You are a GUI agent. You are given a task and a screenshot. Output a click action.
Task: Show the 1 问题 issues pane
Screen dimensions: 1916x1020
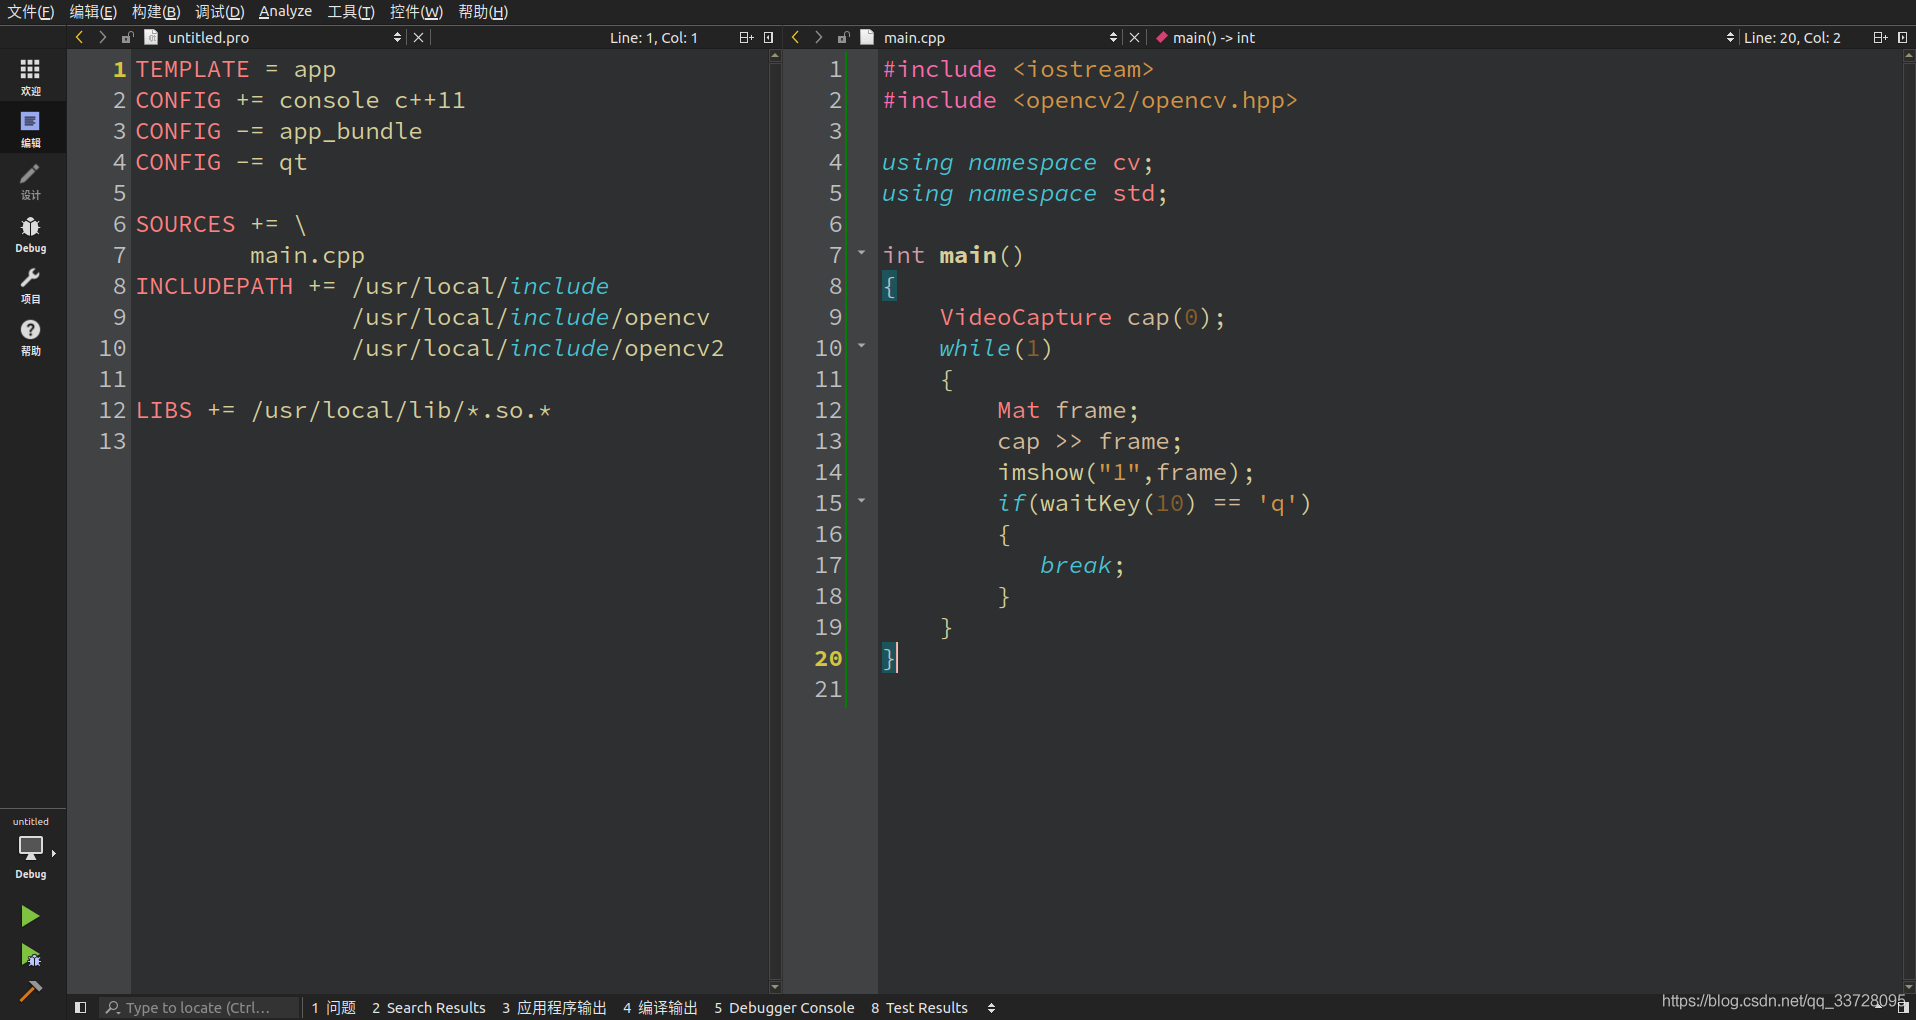tap(333, 1007)
